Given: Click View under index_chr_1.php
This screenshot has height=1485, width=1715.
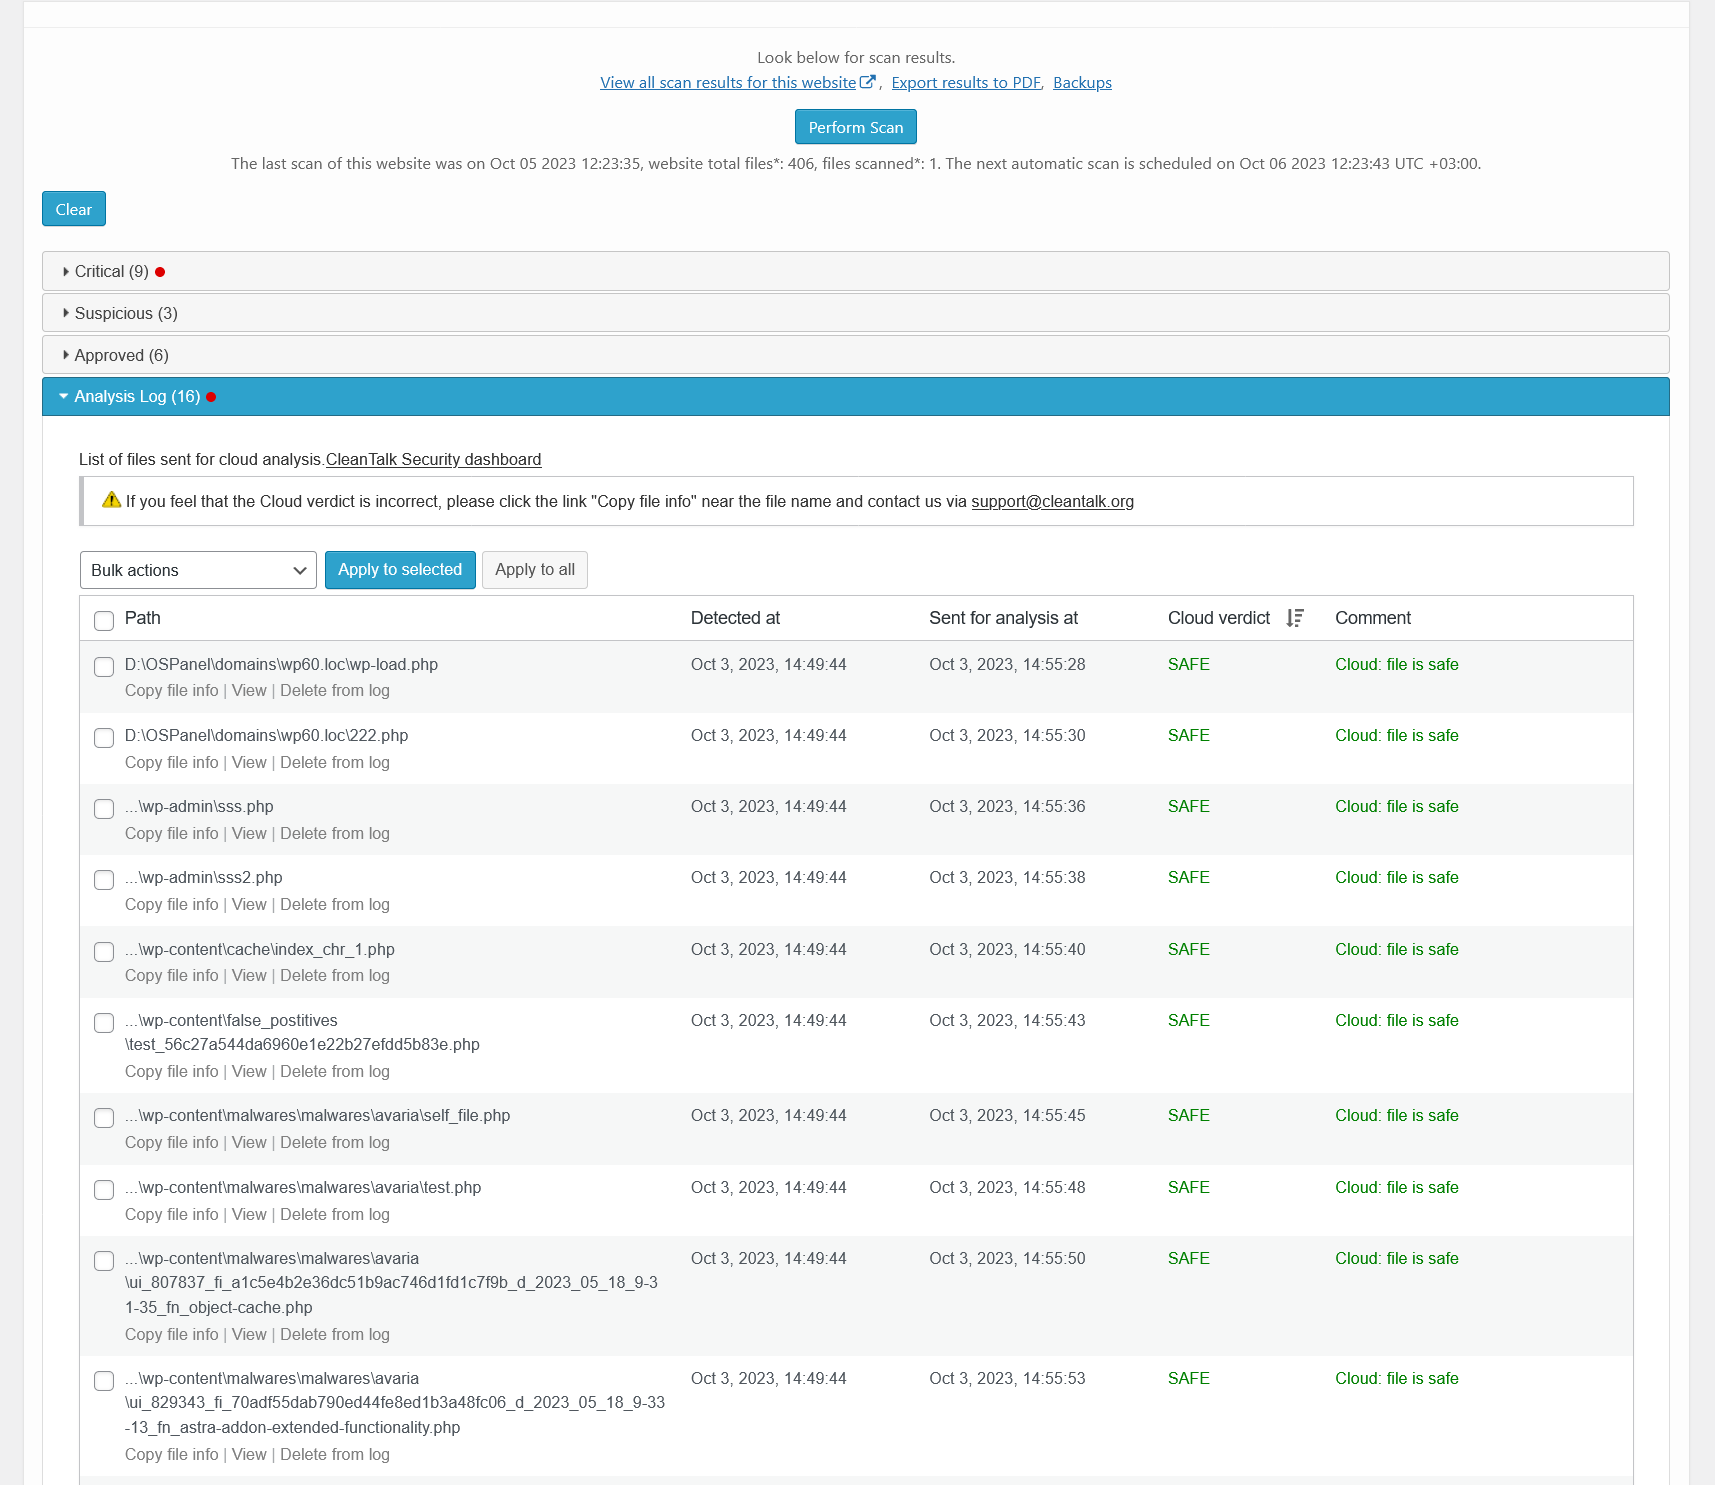Looking at the screenshot, I should coord(249,975).
